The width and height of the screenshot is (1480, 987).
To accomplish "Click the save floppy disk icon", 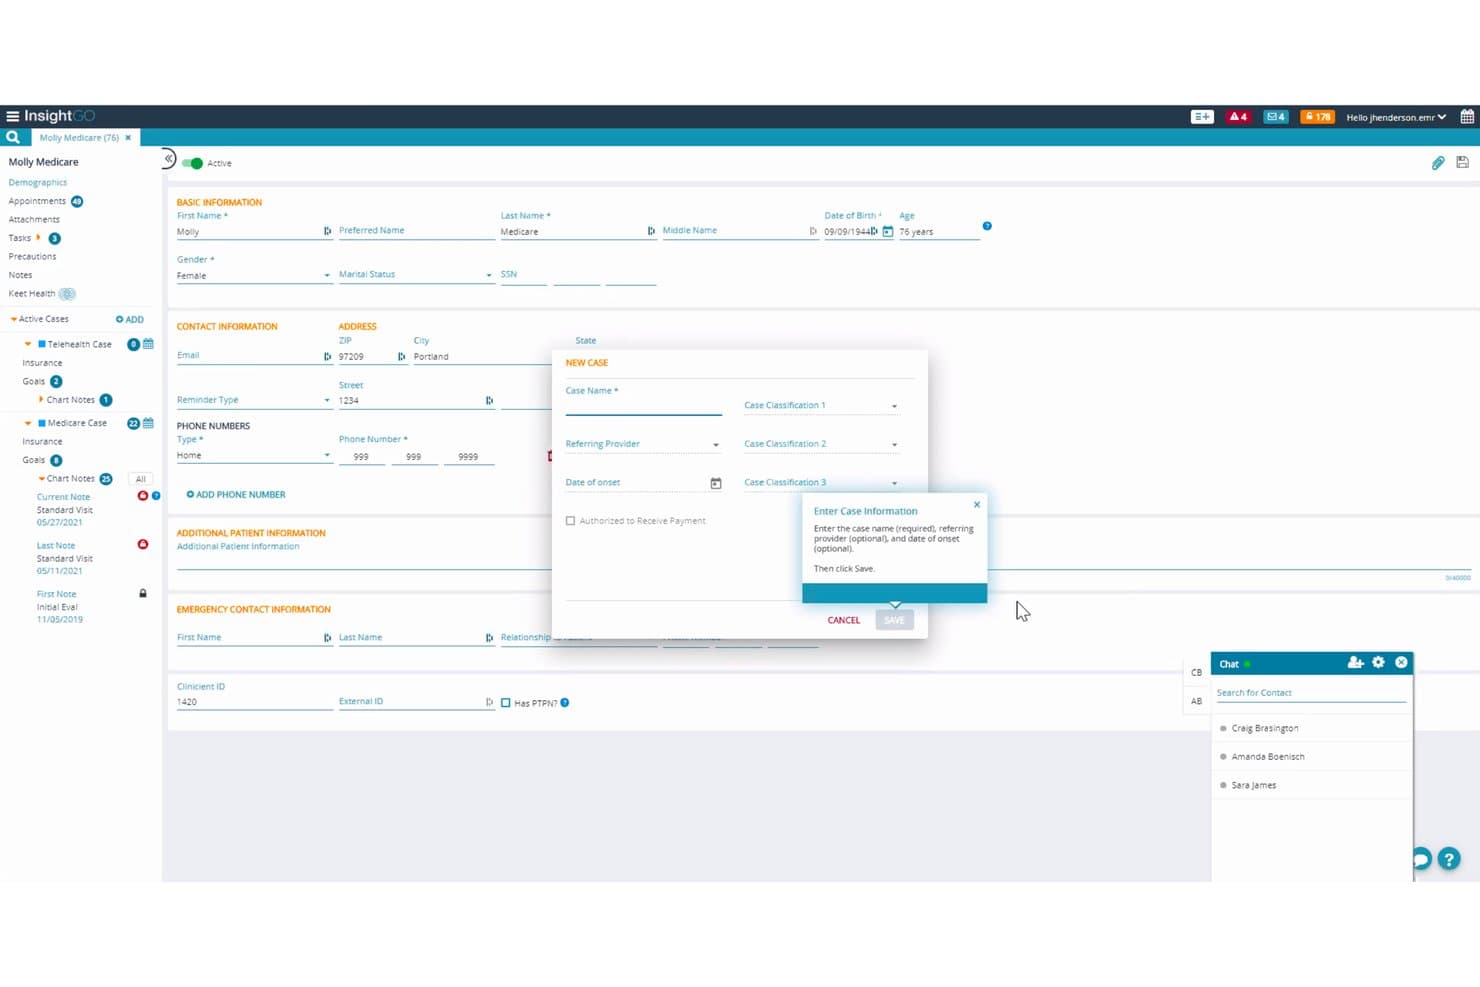I will (x=1462, y=162).
